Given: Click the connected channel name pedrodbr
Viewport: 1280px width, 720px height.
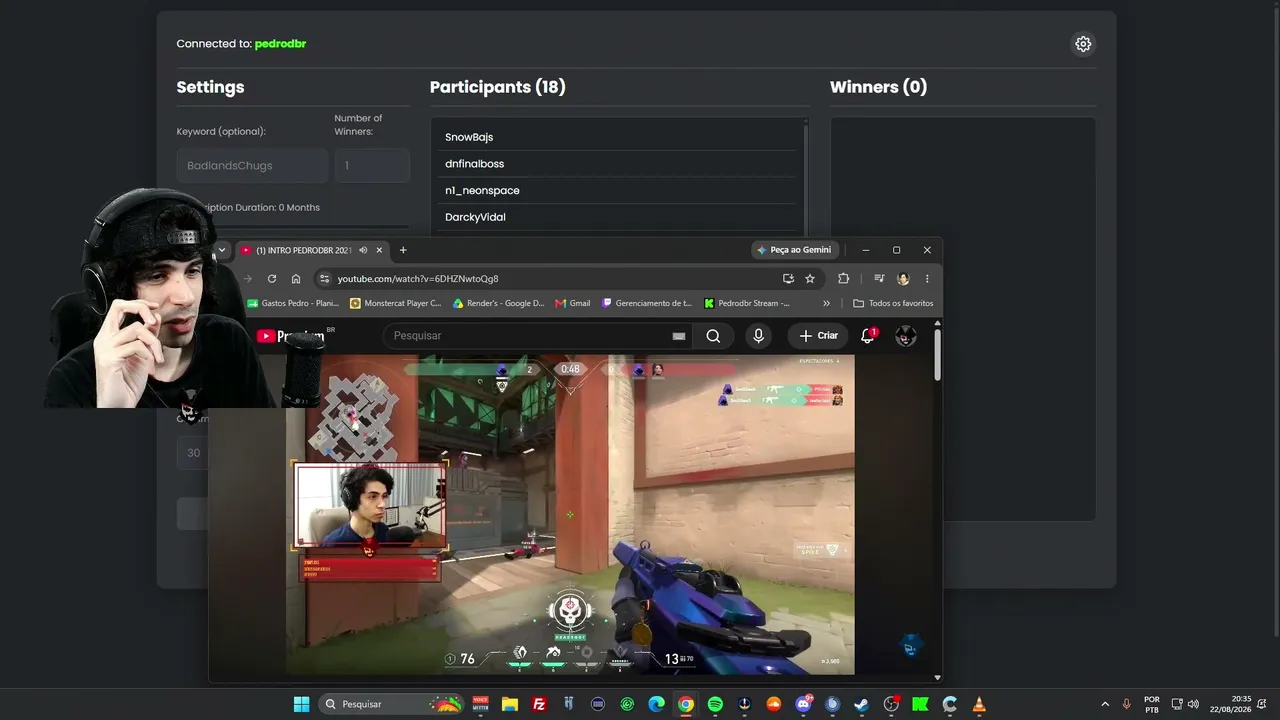Looking at the screenshot, I should click(x=280, y=44).
